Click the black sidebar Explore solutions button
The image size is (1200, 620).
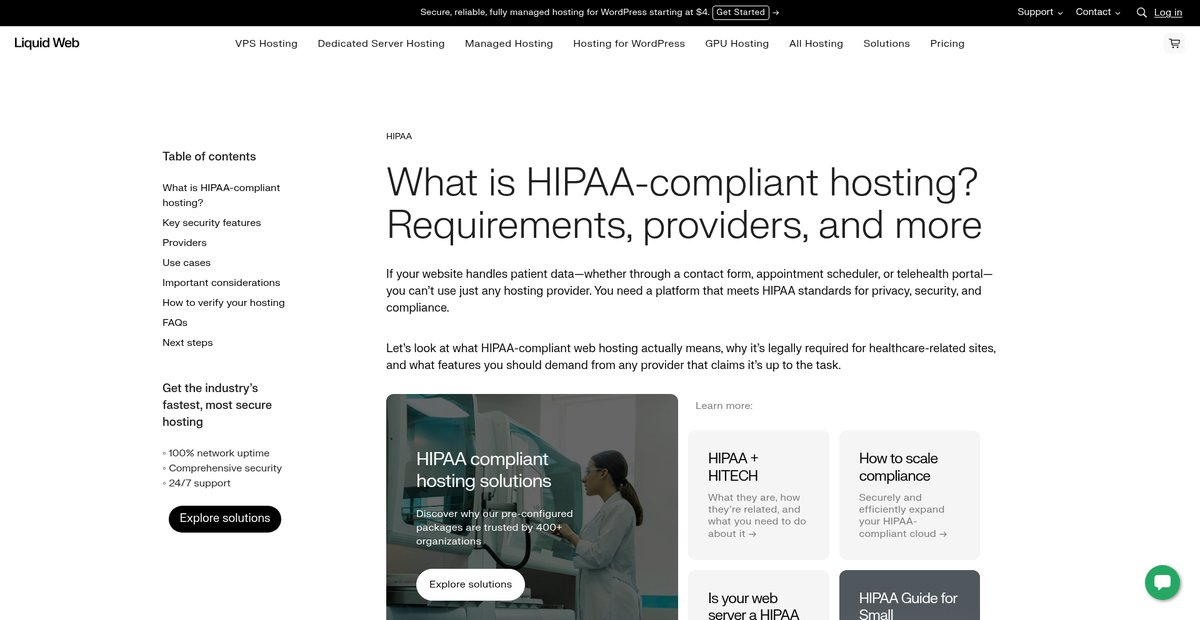coord(225,518)
